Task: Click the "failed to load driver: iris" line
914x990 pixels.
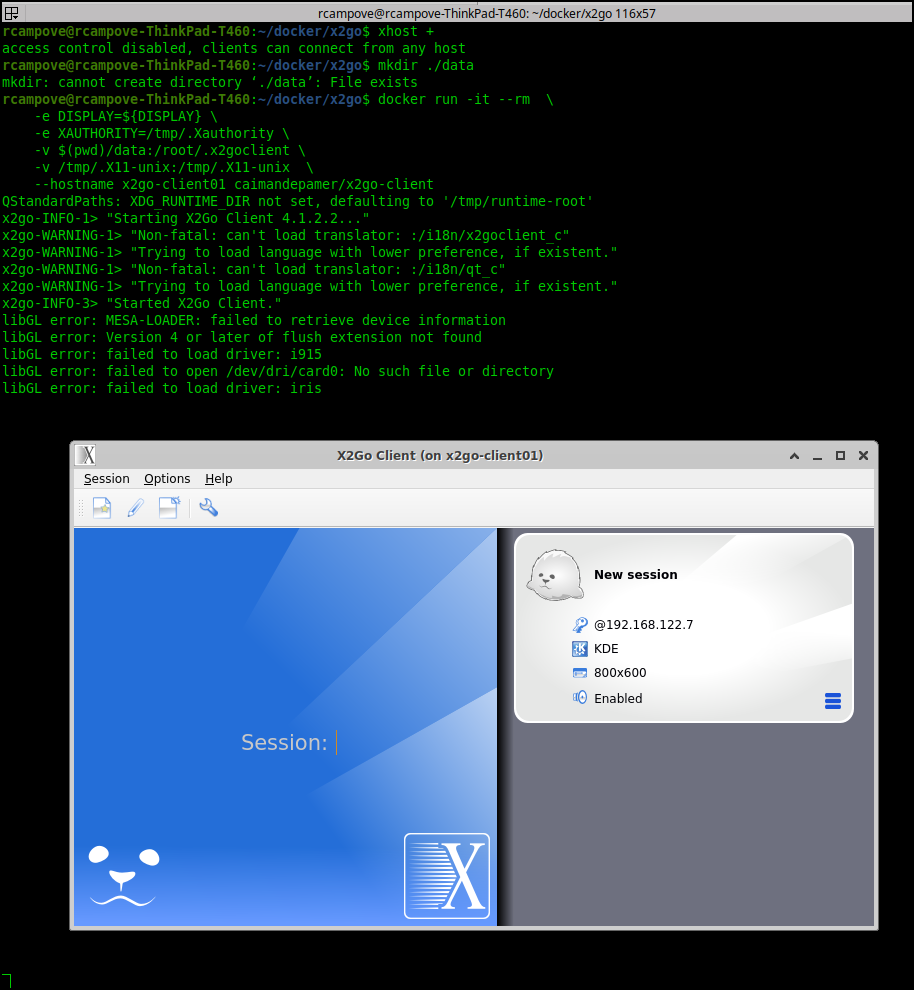Action: [162, 388]
